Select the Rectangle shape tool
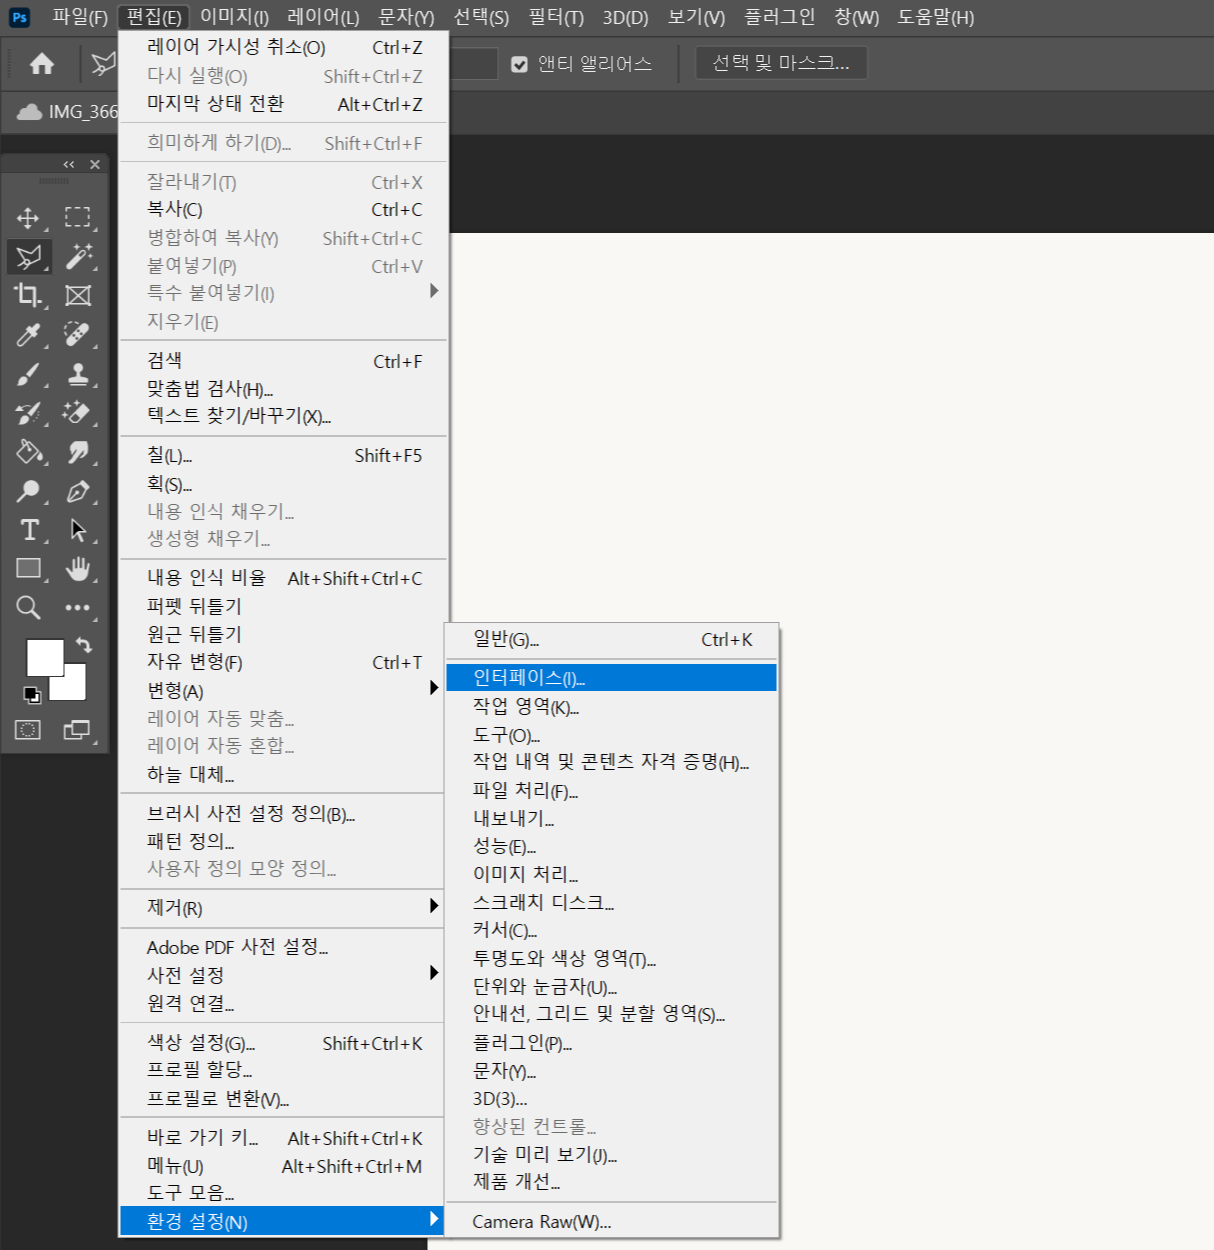The height and width of the screenshot is (1250, 1214). tap(28, 568)
